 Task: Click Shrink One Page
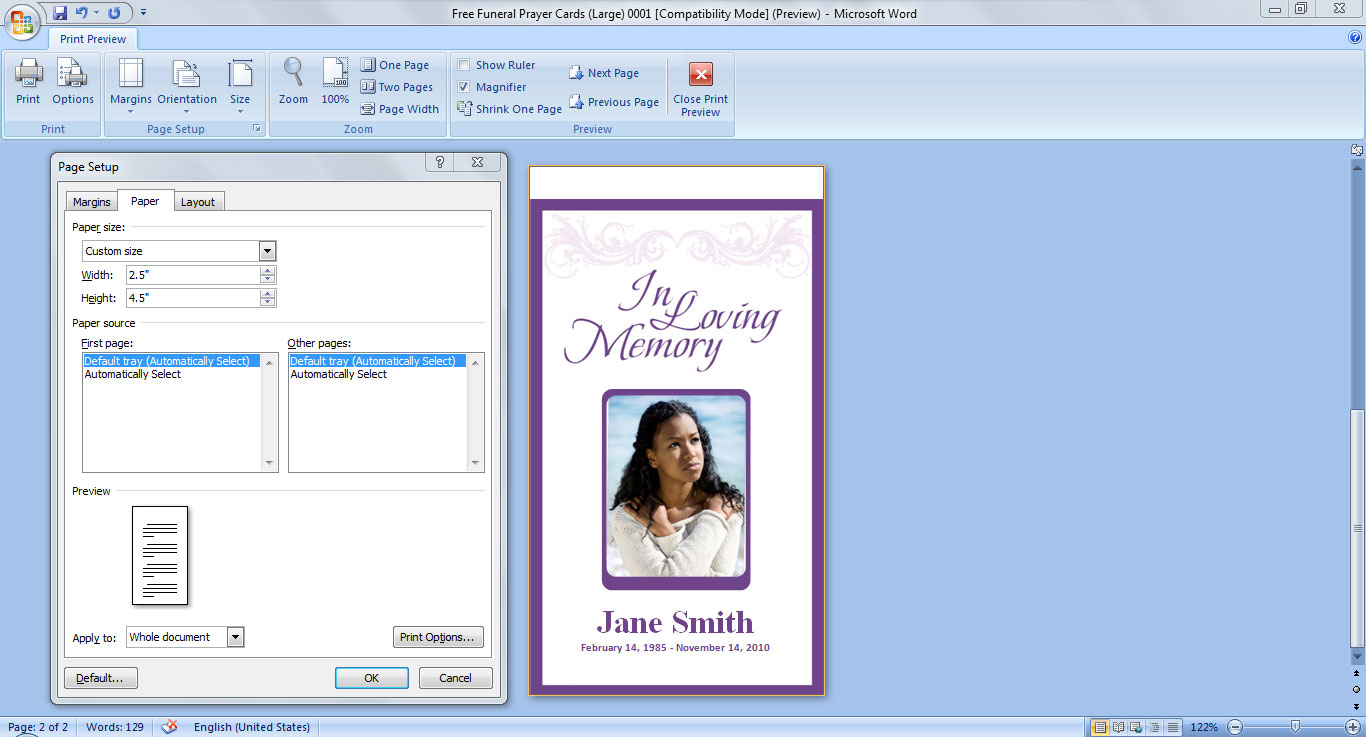pyautogui.click(x=509, y=109)
